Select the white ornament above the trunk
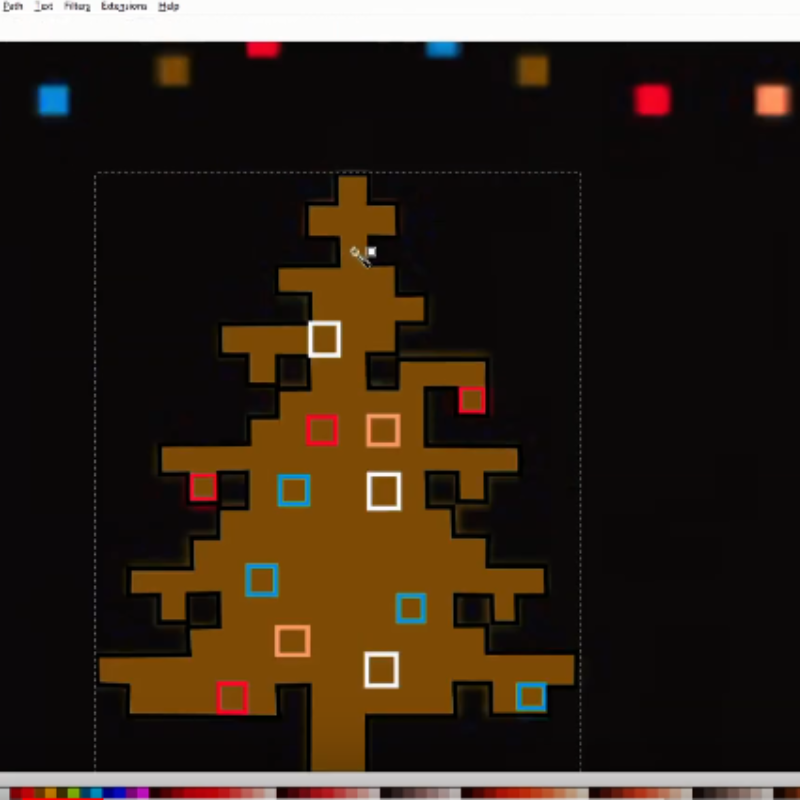Image resolution: width=800 pixels, height=800 pixels. 380,670
